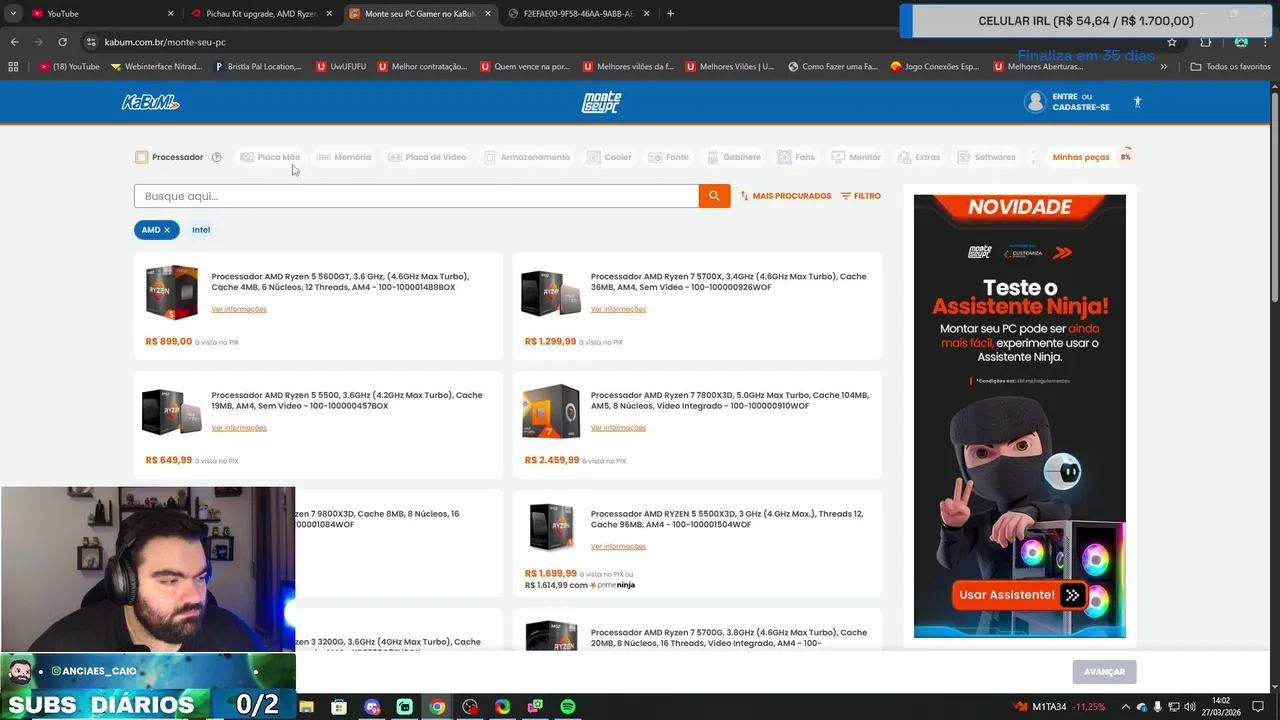The width and height of the screenshot is (1280, 720).
Task: Click the orange search magnifier button
Action: tap(714, 196)
